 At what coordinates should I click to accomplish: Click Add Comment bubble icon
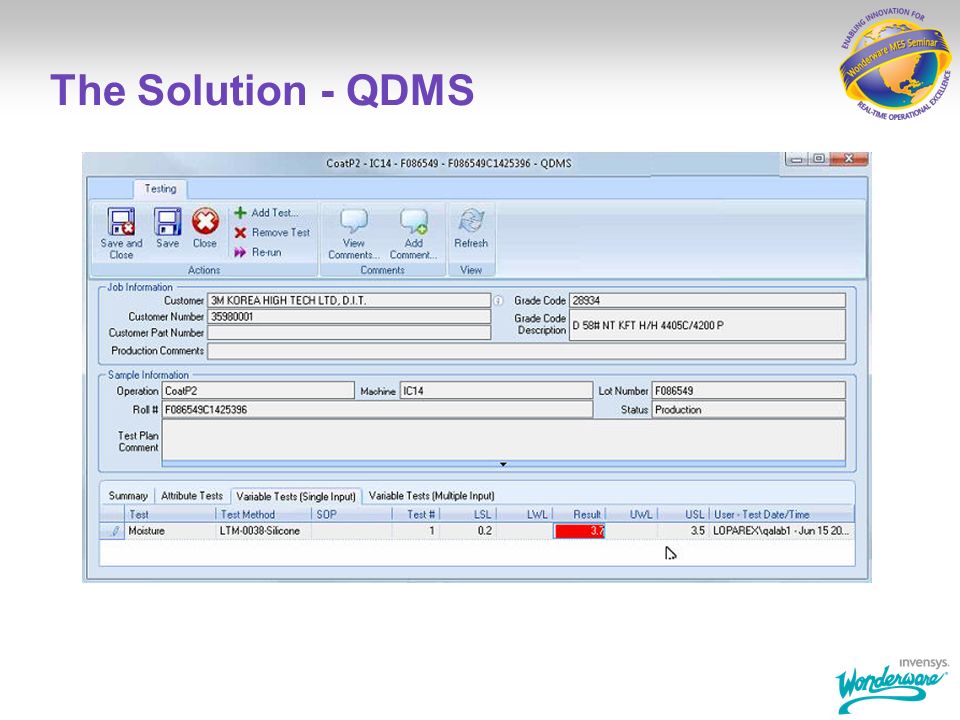pyautogui.click(x=413, y=221)
